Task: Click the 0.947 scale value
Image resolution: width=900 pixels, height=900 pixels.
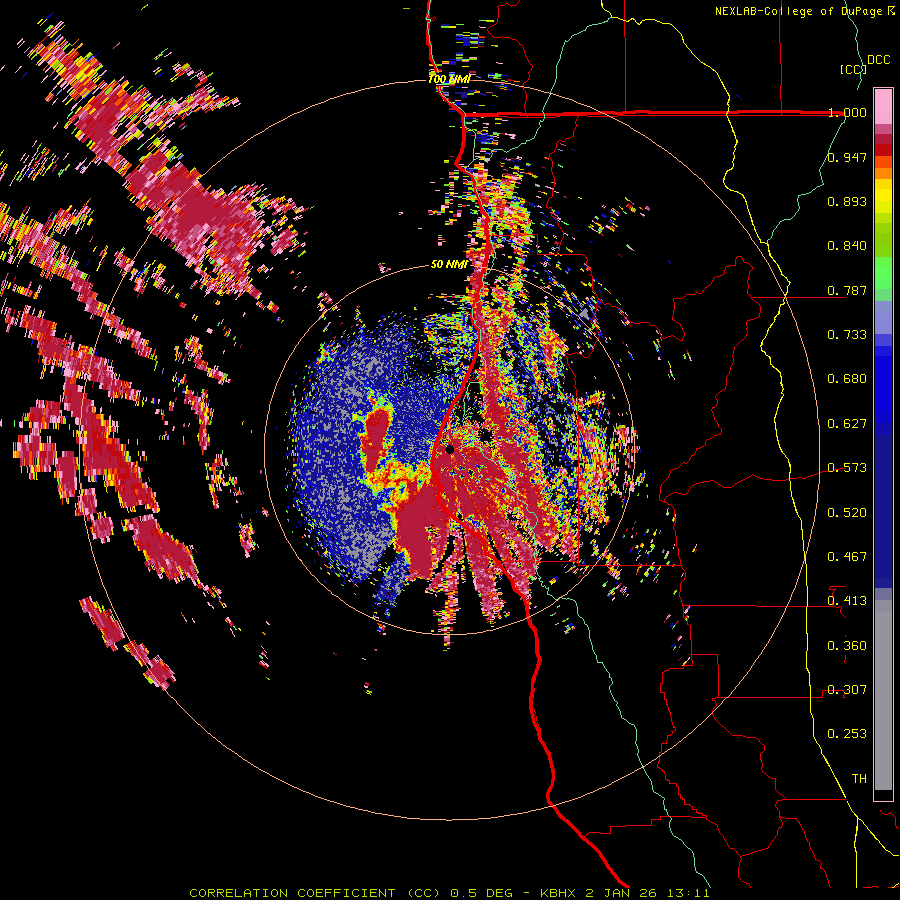Action: [x=847, y=157]
